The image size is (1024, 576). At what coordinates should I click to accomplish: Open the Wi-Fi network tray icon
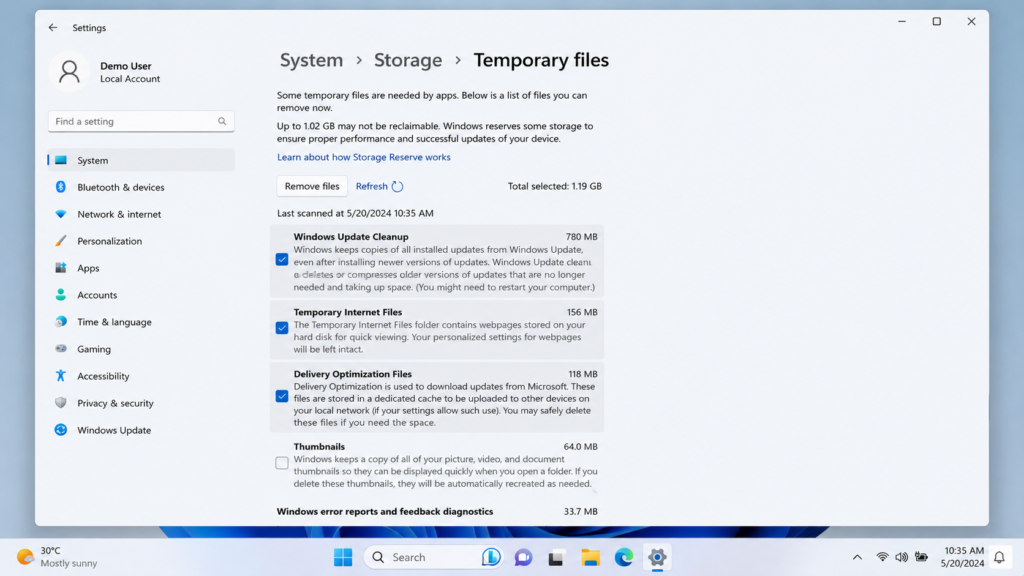(x=882, y=557)
